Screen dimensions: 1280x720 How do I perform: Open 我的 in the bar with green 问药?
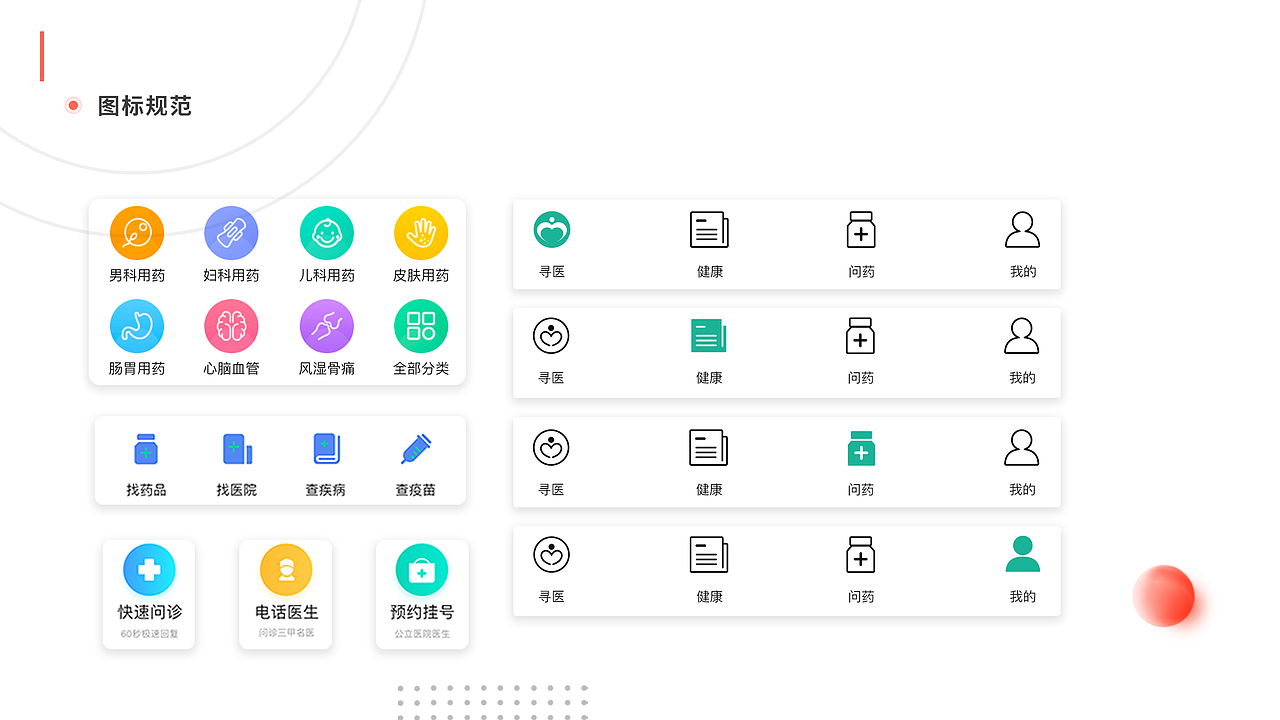(x=1022, y=462)
